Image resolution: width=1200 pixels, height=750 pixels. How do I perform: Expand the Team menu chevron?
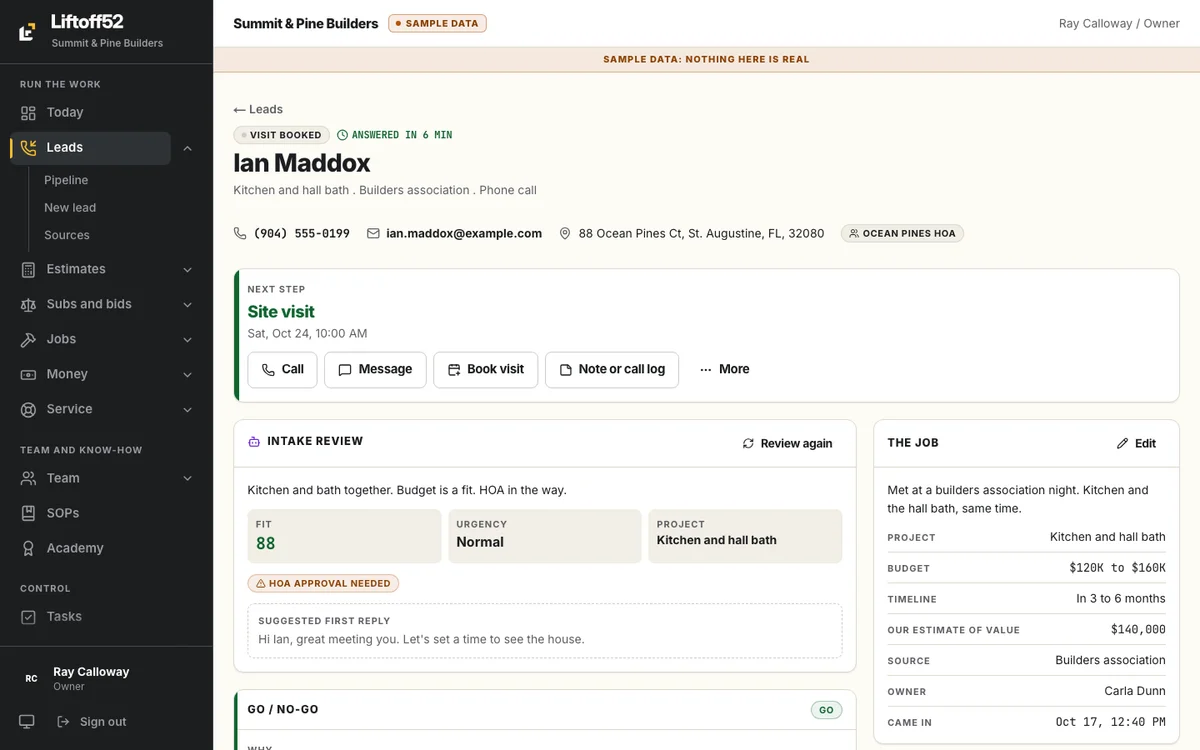(187, 479)
